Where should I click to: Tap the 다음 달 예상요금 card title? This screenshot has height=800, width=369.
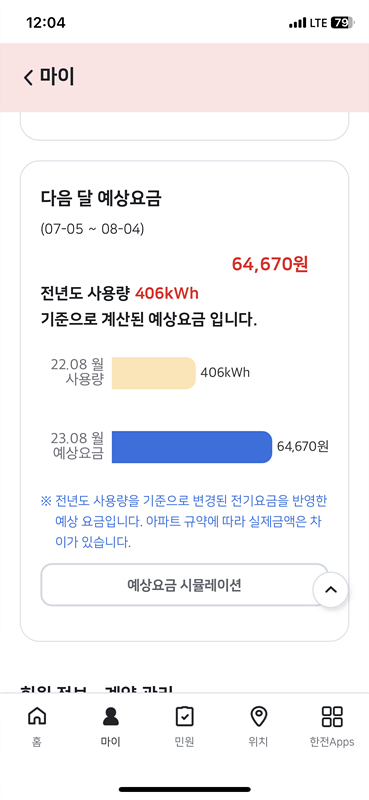click(x=101, y=198)
